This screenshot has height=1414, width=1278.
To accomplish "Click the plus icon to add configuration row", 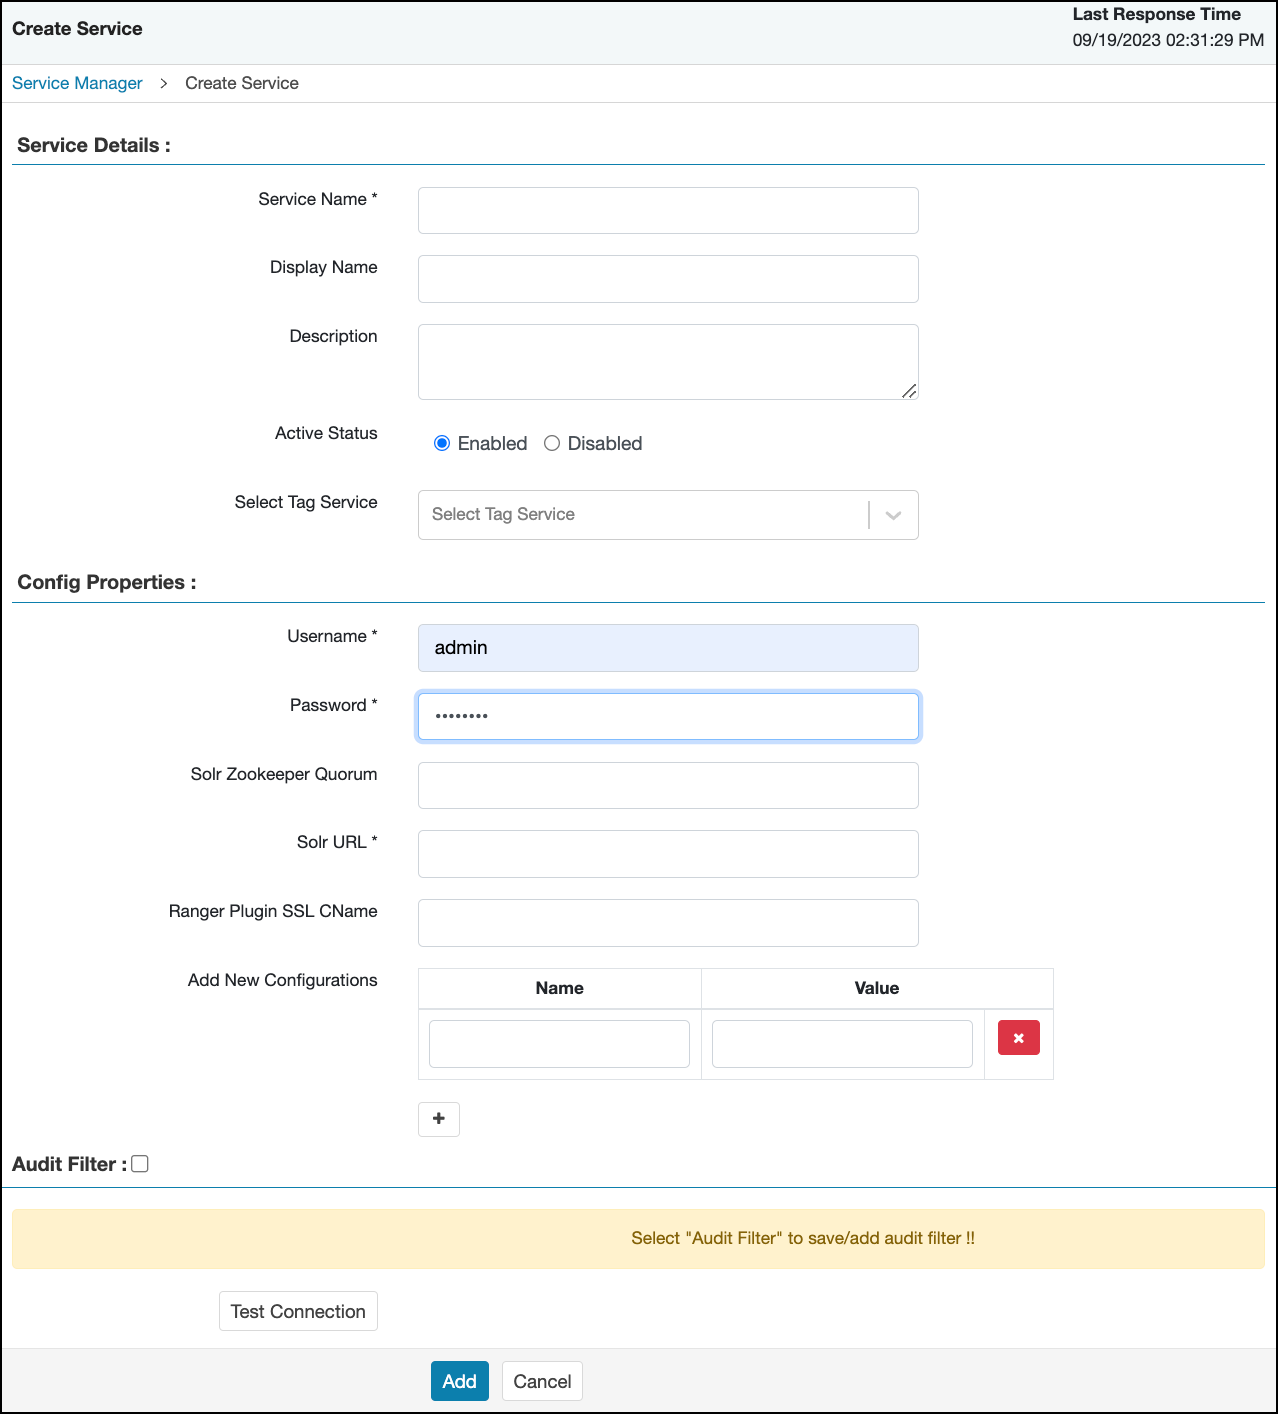I will (439, 1119).
